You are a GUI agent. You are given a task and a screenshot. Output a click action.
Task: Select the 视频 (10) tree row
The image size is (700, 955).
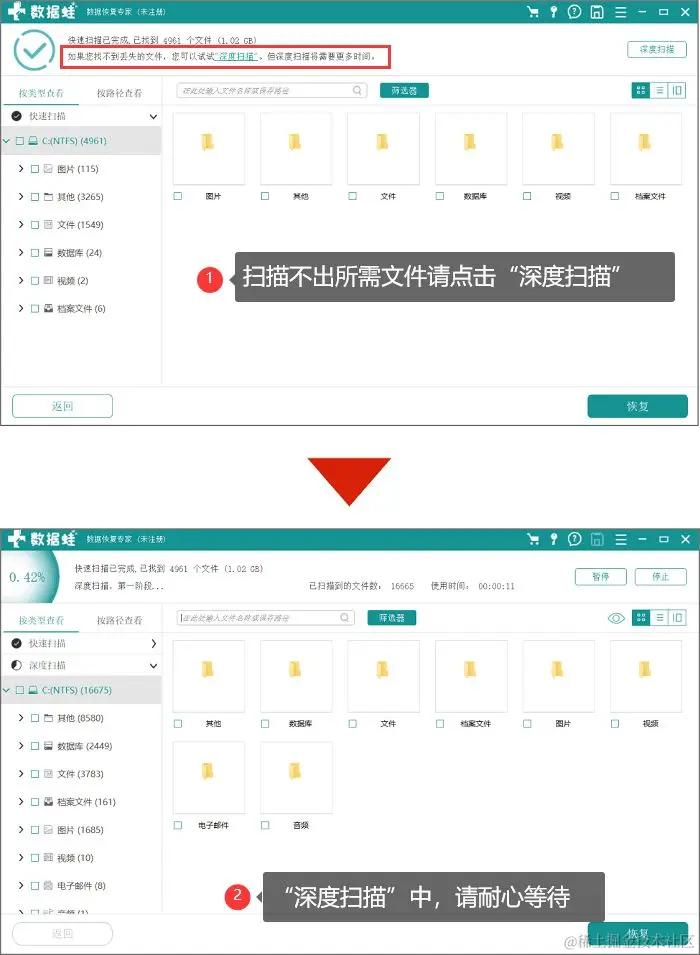click(82, 858)
